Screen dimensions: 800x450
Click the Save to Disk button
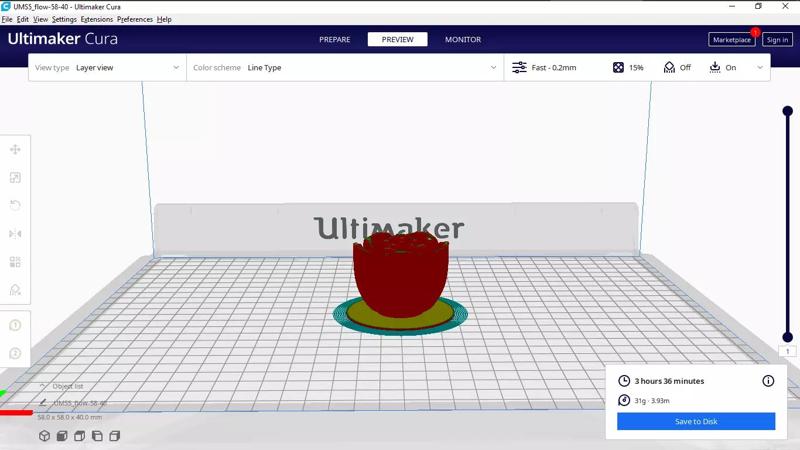click(x=696, y=421)
